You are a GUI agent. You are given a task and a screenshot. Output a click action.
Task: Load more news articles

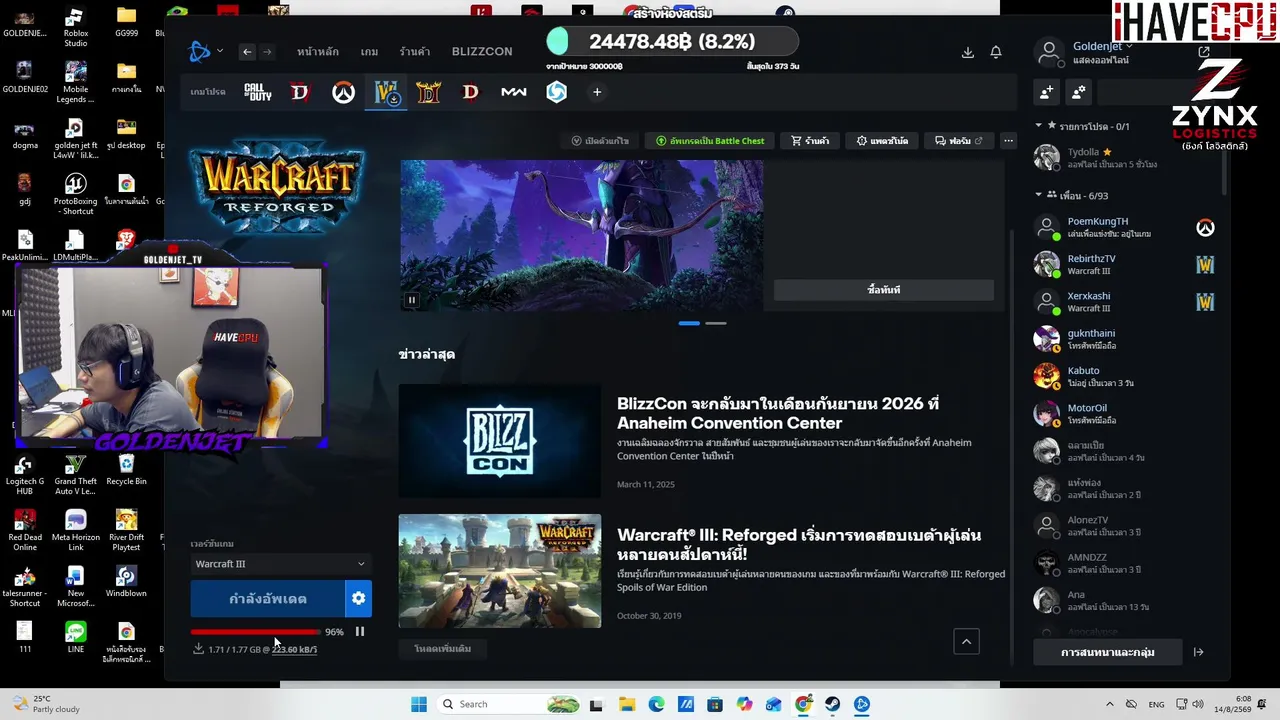[443, 649]
